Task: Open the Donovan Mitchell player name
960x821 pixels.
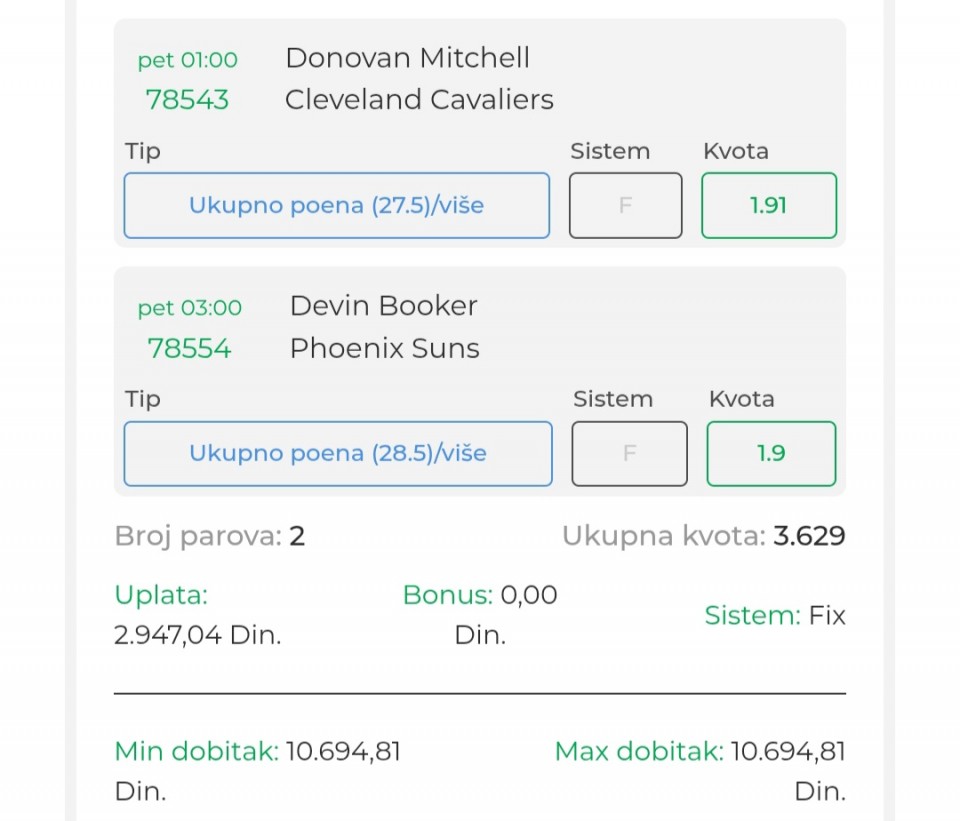Action: (x=407, y=58)
